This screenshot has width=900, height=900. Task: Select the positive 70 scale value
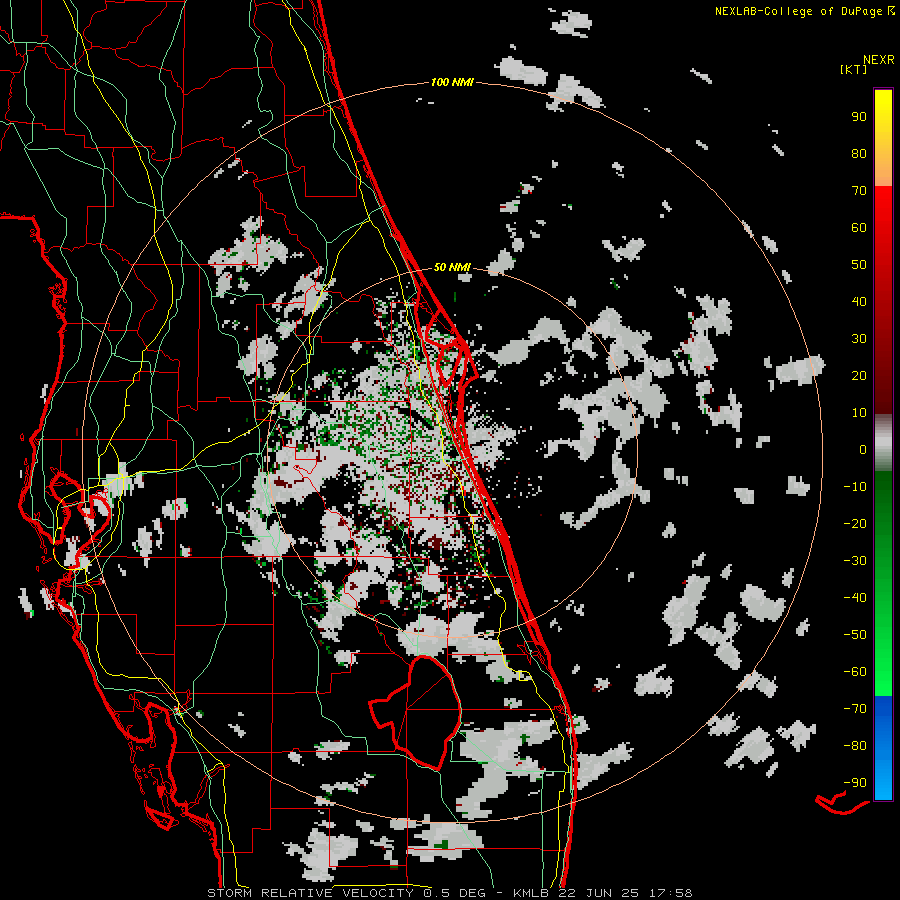click(x=859, y=191)
